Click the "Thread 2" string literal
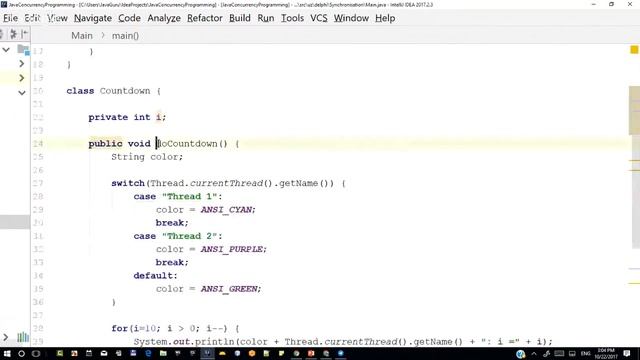The height and width of the screenshot is (360, 640). (189, 236)
